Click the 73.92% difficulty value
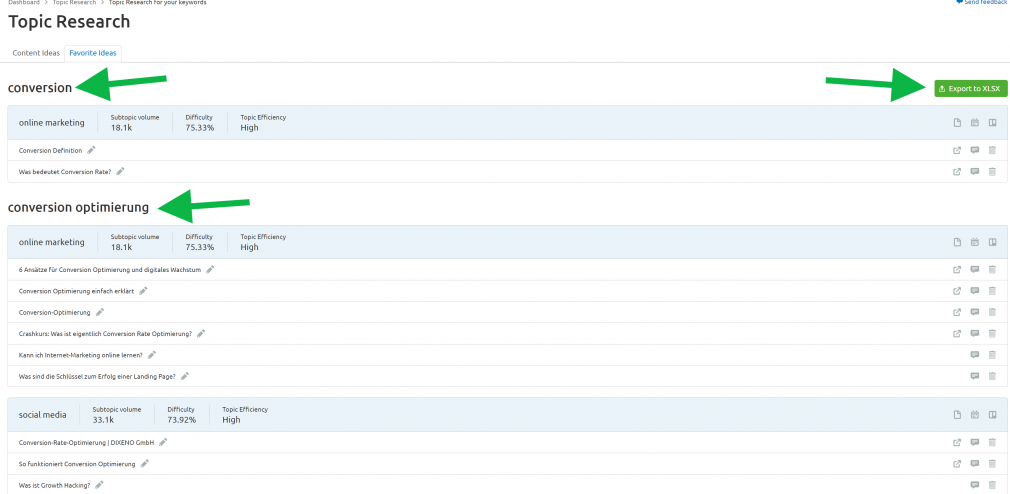The image size is (1010, 494). (182, 420)
